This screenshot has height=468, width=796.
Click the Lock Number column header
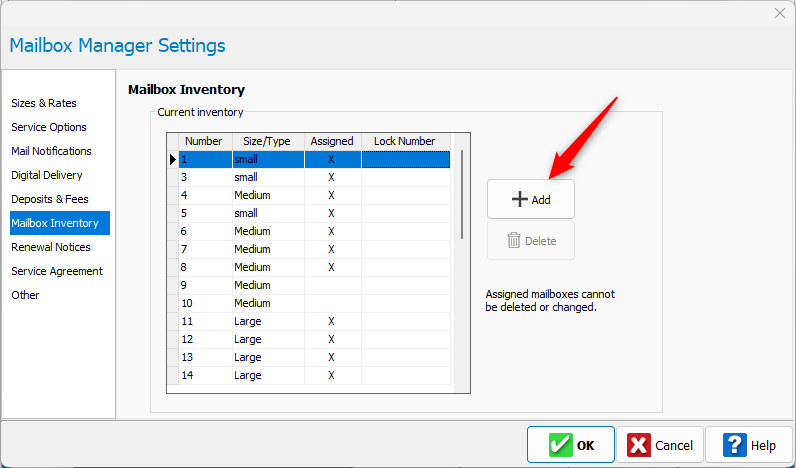tap(404, 141)
